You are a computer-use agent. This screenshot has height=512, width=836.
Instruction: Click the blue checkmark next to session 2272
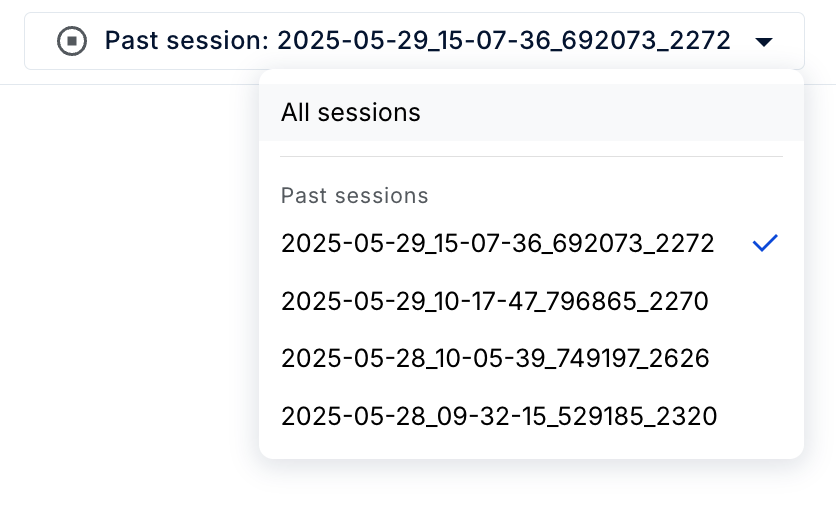point(765,243)
